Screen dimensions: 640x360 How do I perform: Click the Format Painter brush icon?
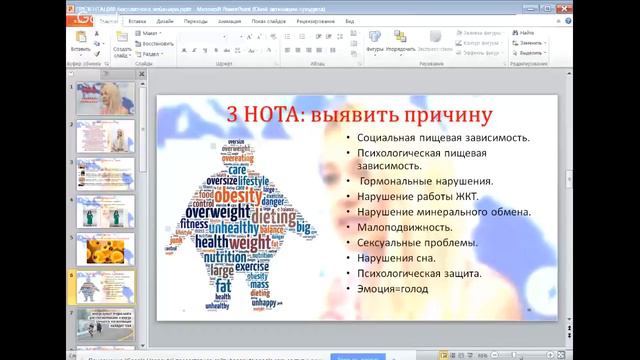97,53
